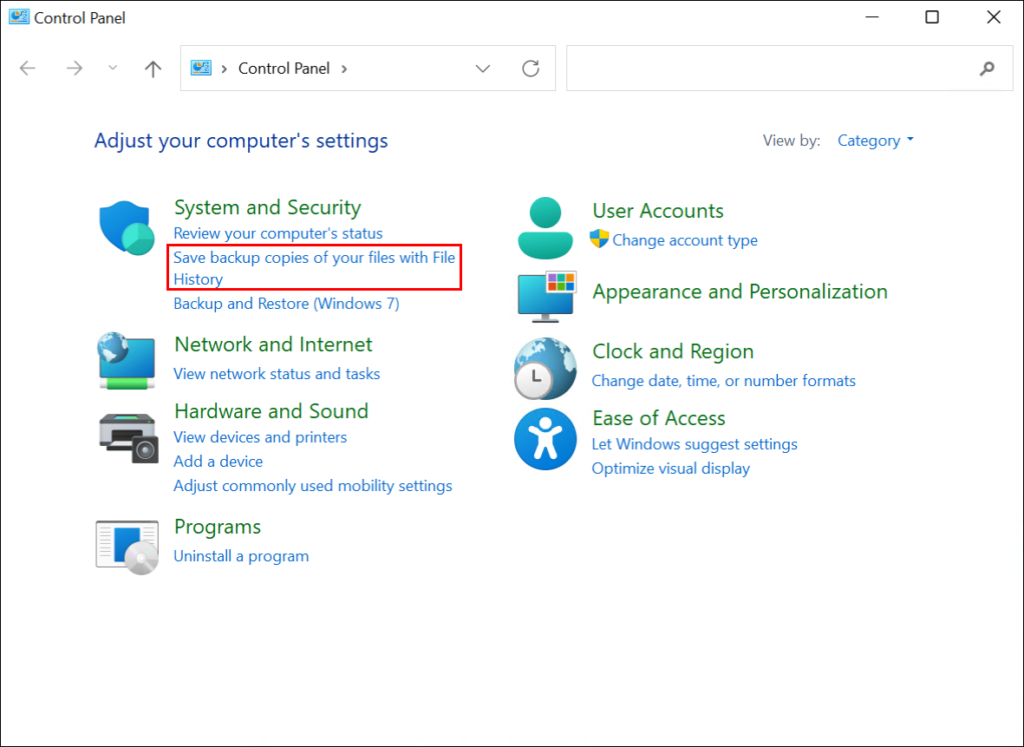1024x747 pixels.
Task: Open the System and Security shield icon
Action: pos(127,228)
